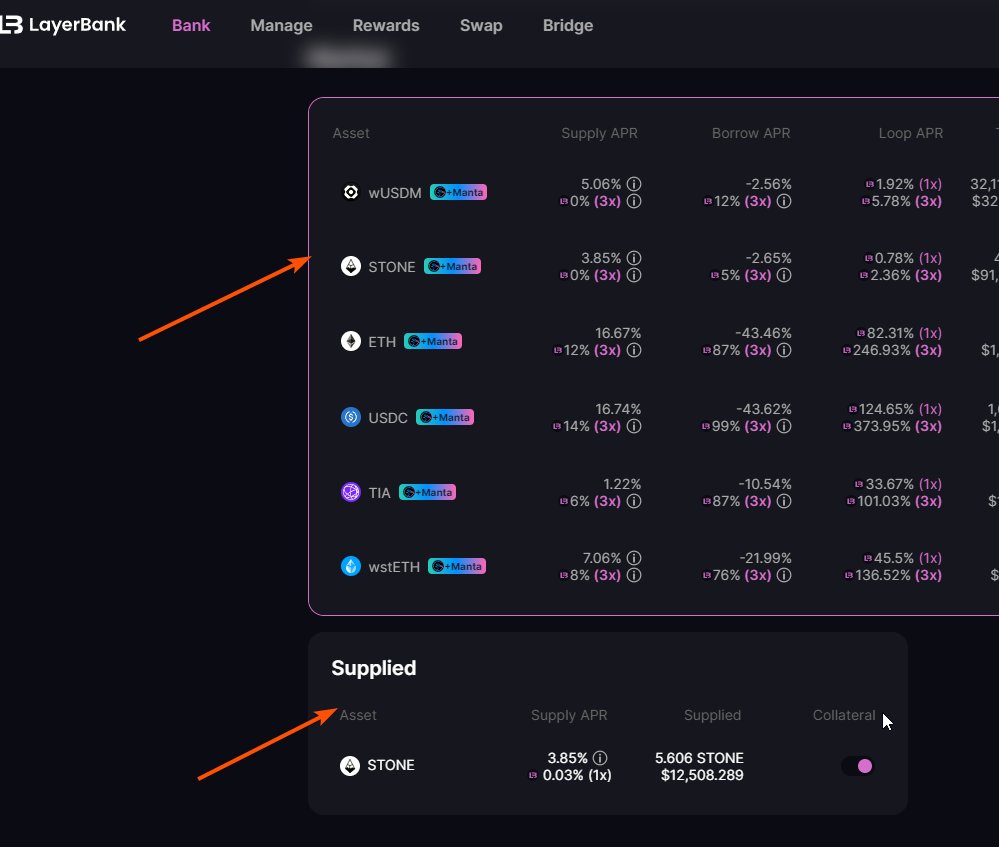
Task: Select the wstETH asset name
Action: point(394,567)
